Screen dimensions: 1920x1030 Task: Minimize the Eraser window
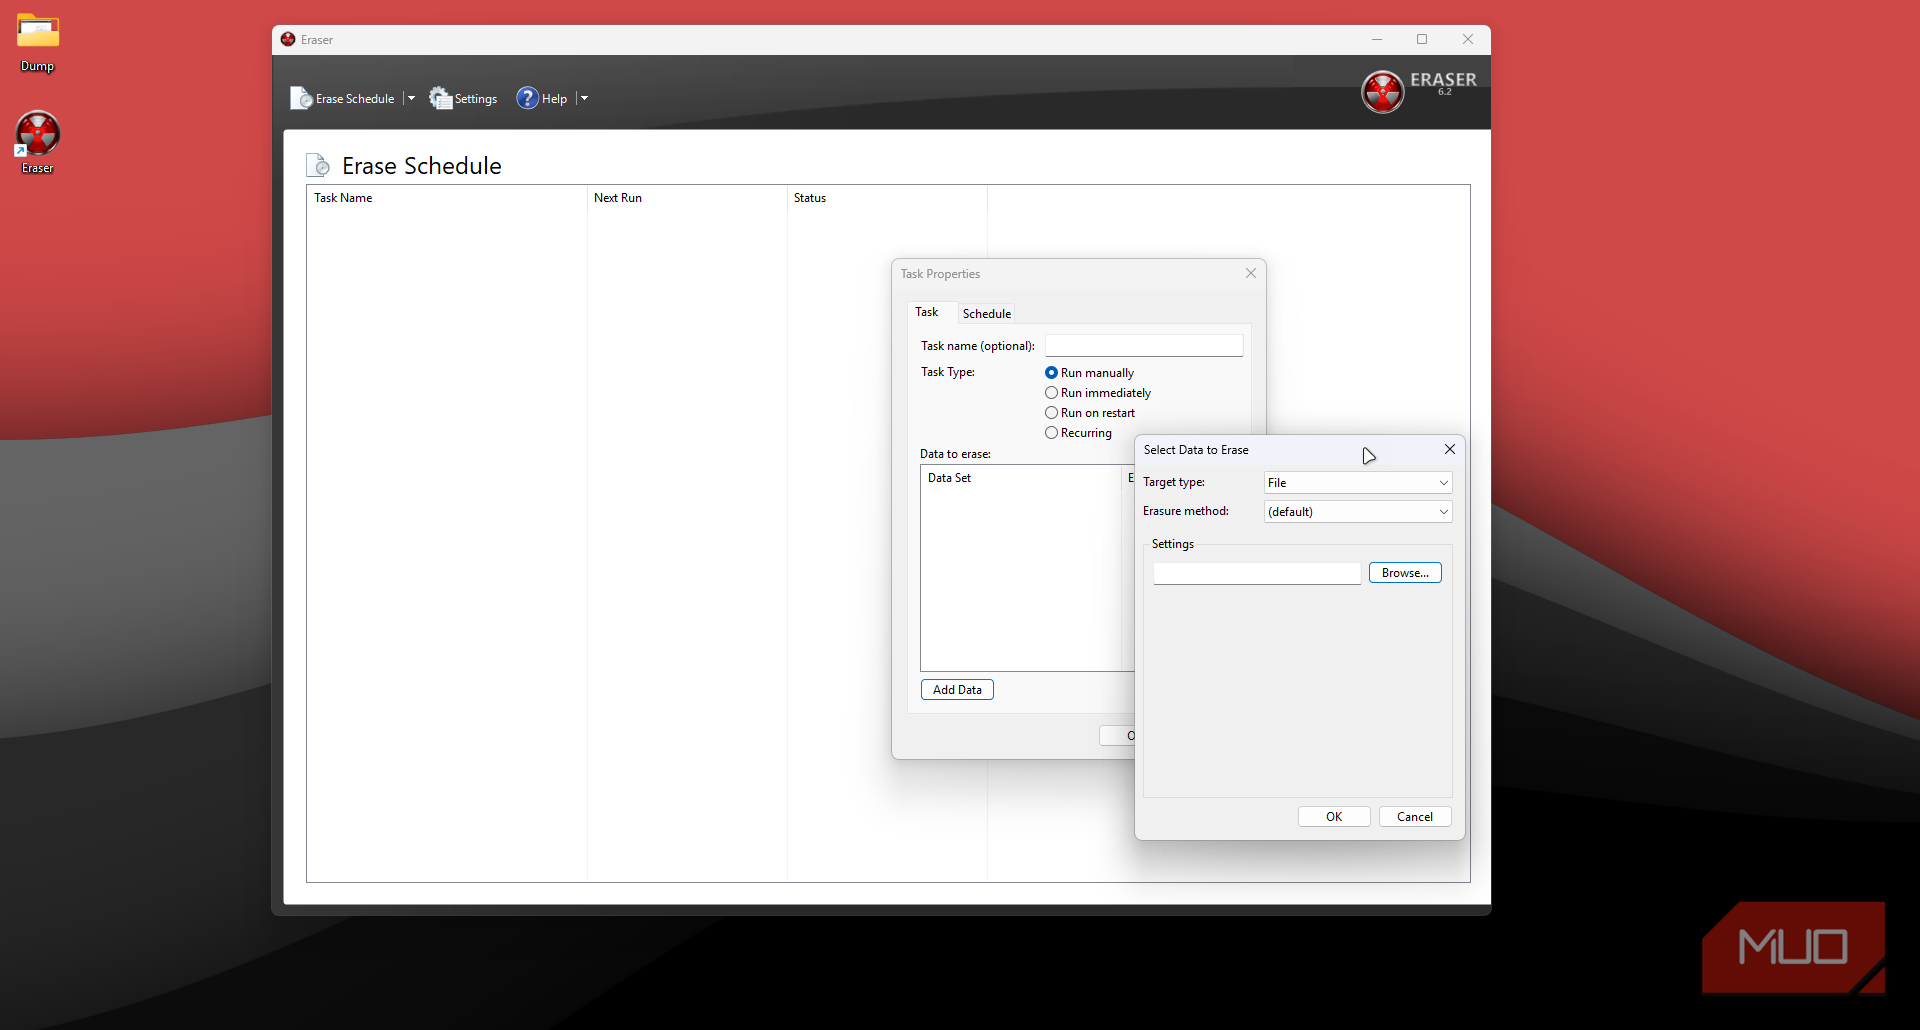click(1377, 40)
